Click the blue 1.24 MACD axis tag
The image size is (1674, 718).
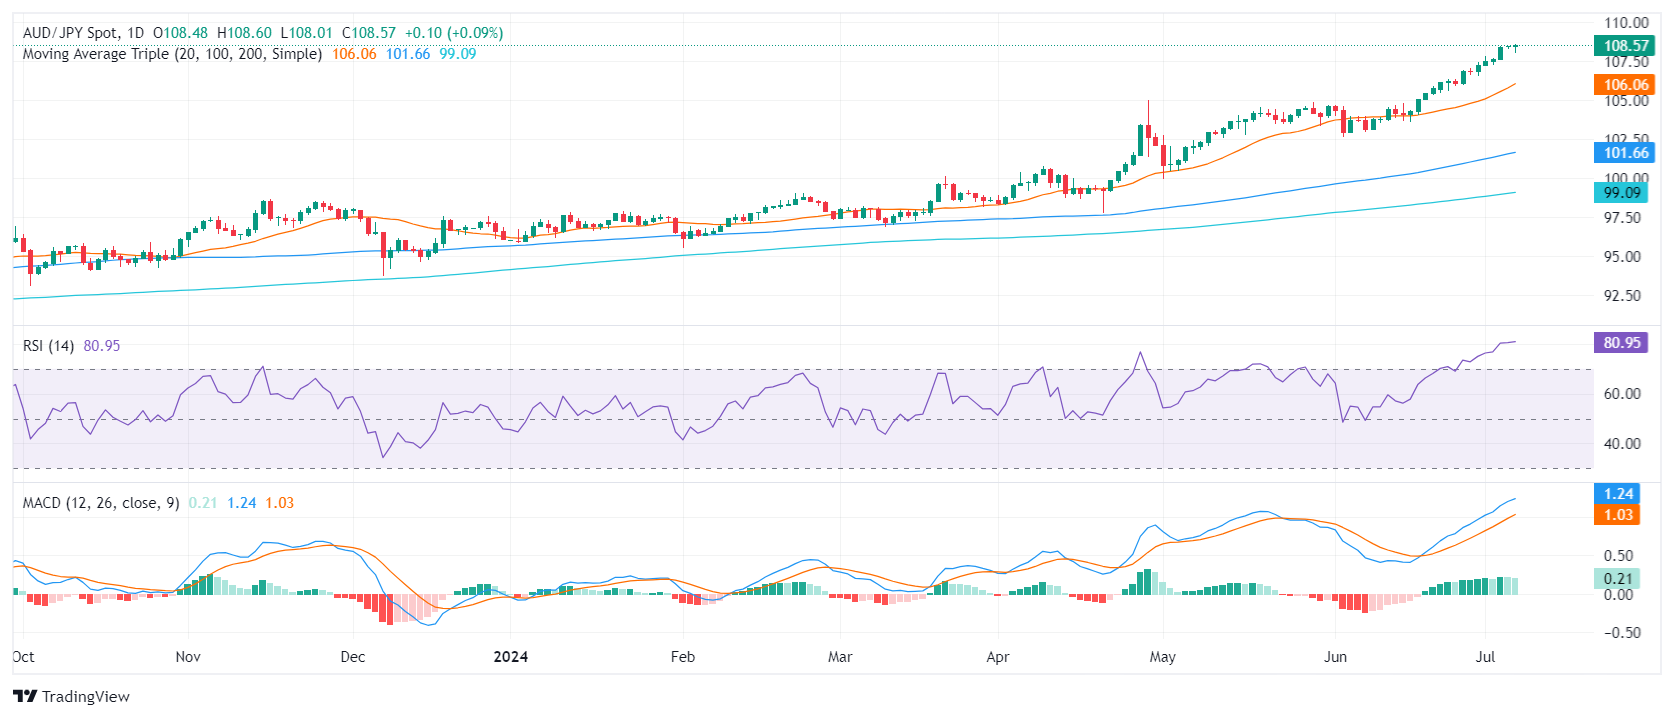coord(1618,494)
